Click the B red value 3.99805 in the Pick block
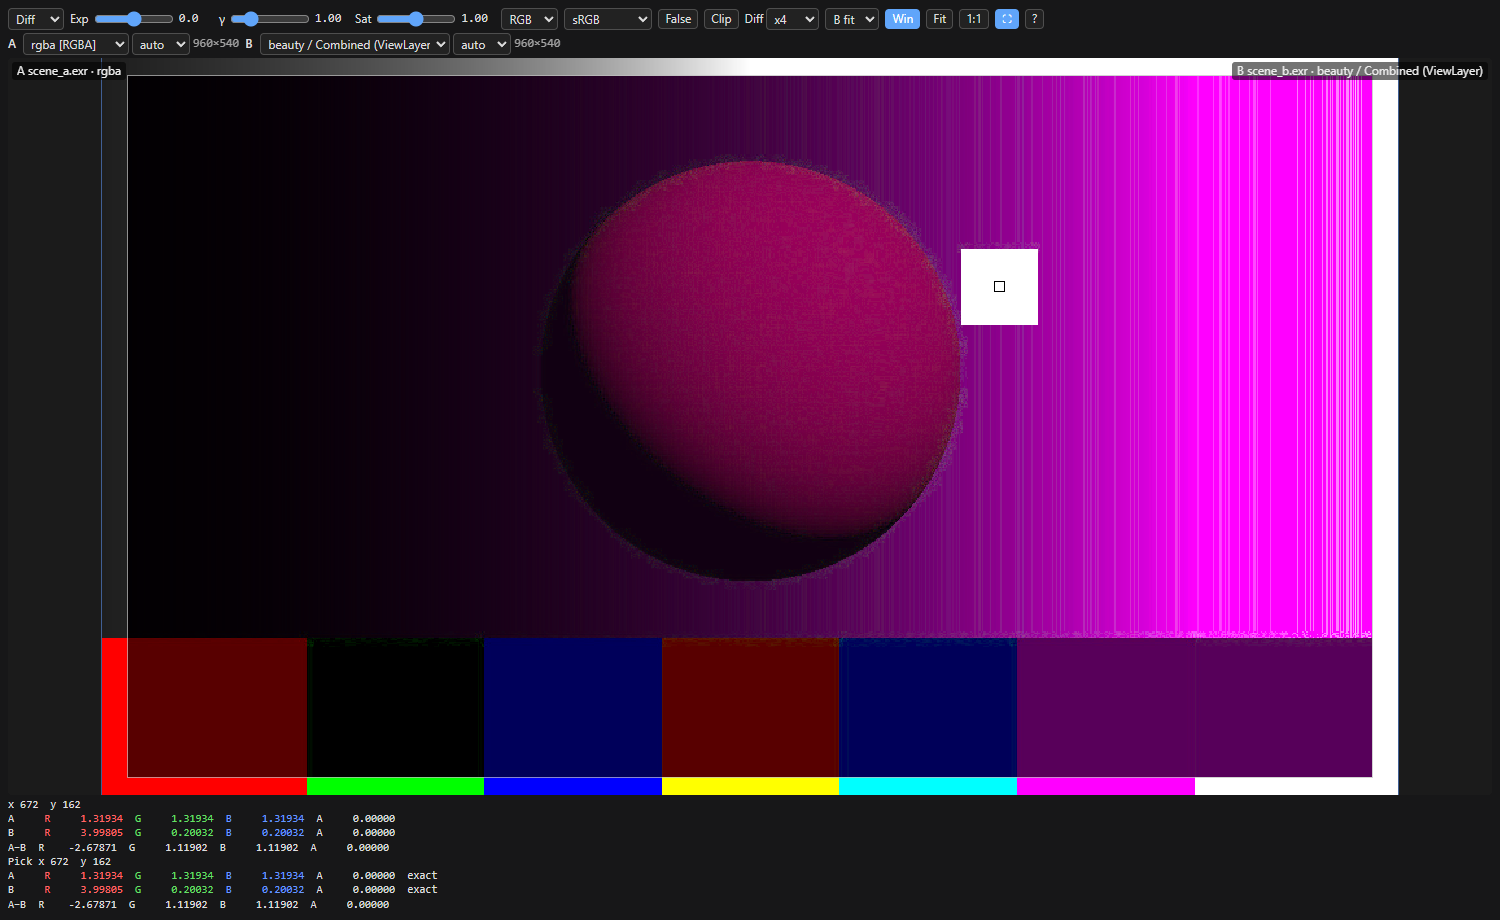1500x920 pixels. pyautogui.click(x=102, y=889)
